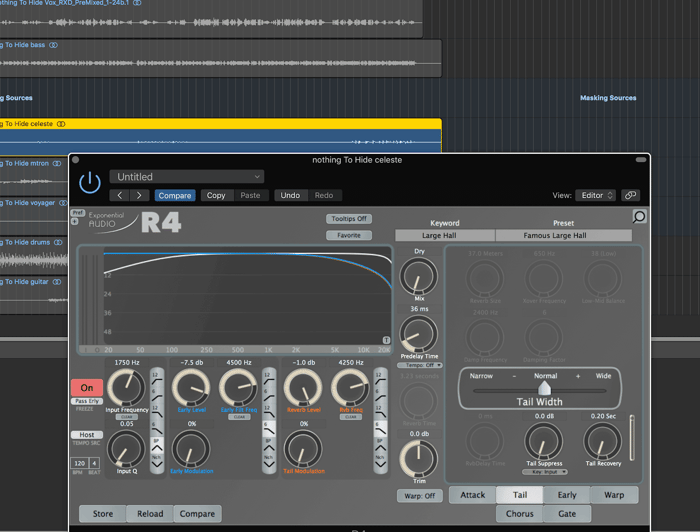Image resolution: width=700 pixels, height=532 pixels.
Task: Open the Tempo: Off dropdown
Action: pos(420,365)
